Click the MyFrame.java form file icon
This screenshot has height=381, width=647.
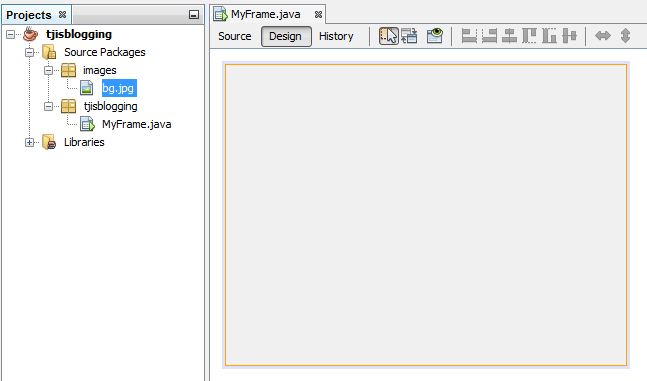click(87, 124)
